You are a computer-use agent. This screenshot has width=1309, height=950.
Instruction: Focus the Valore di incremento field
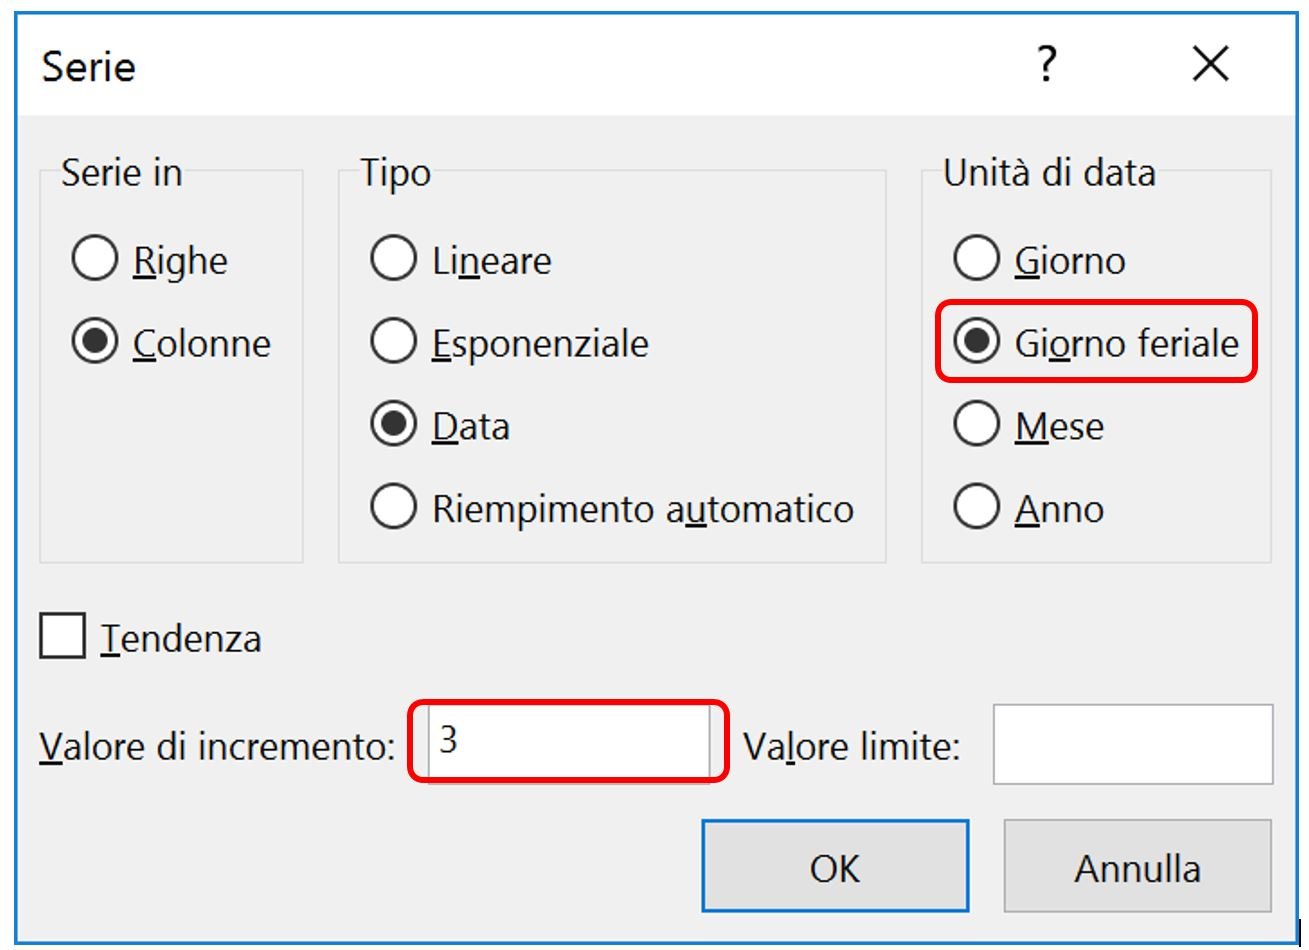pos(568,742)
